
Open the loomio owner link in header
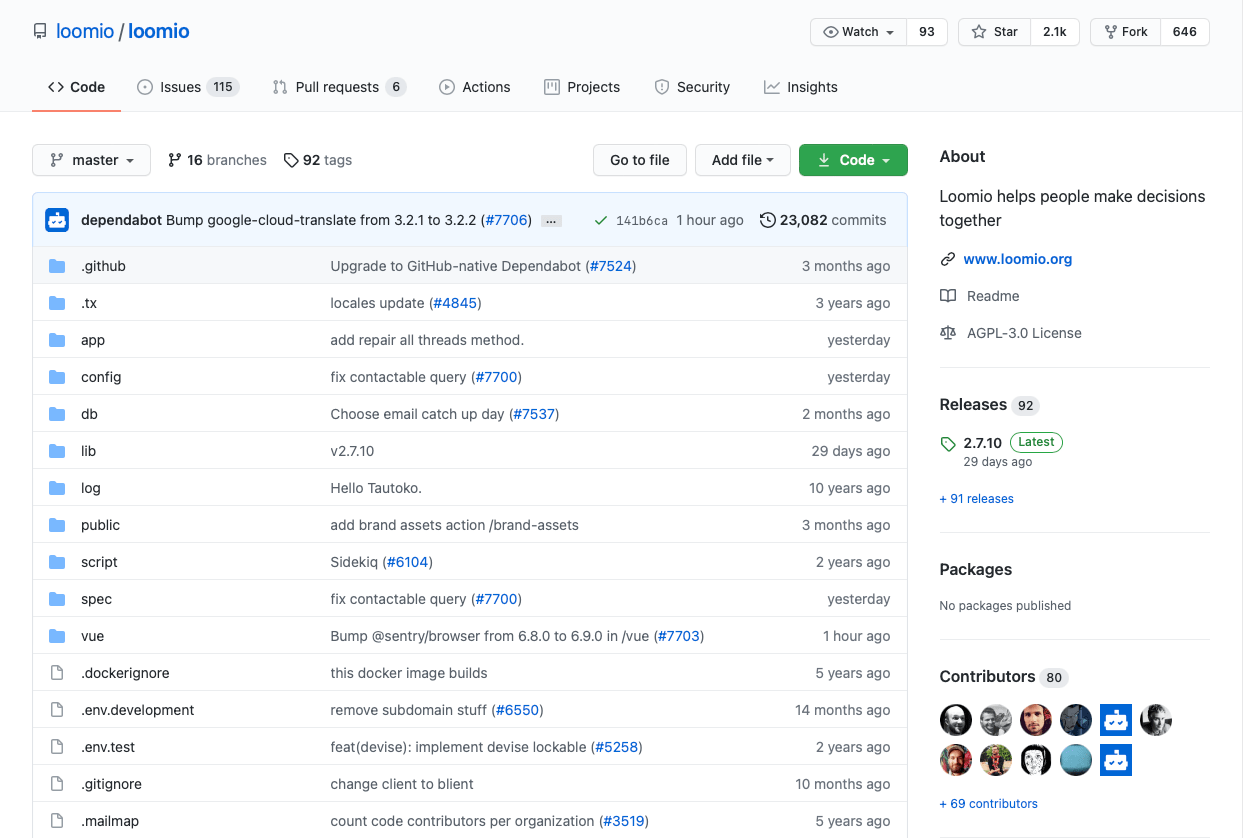(x=85, y=31)
